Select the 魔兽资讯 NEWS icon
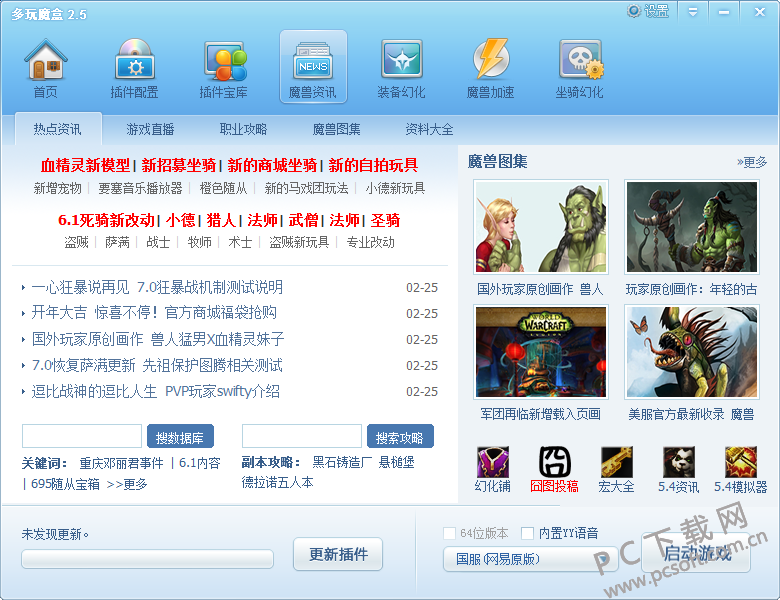Screen dimensions: 780x600 pos(313,67)
